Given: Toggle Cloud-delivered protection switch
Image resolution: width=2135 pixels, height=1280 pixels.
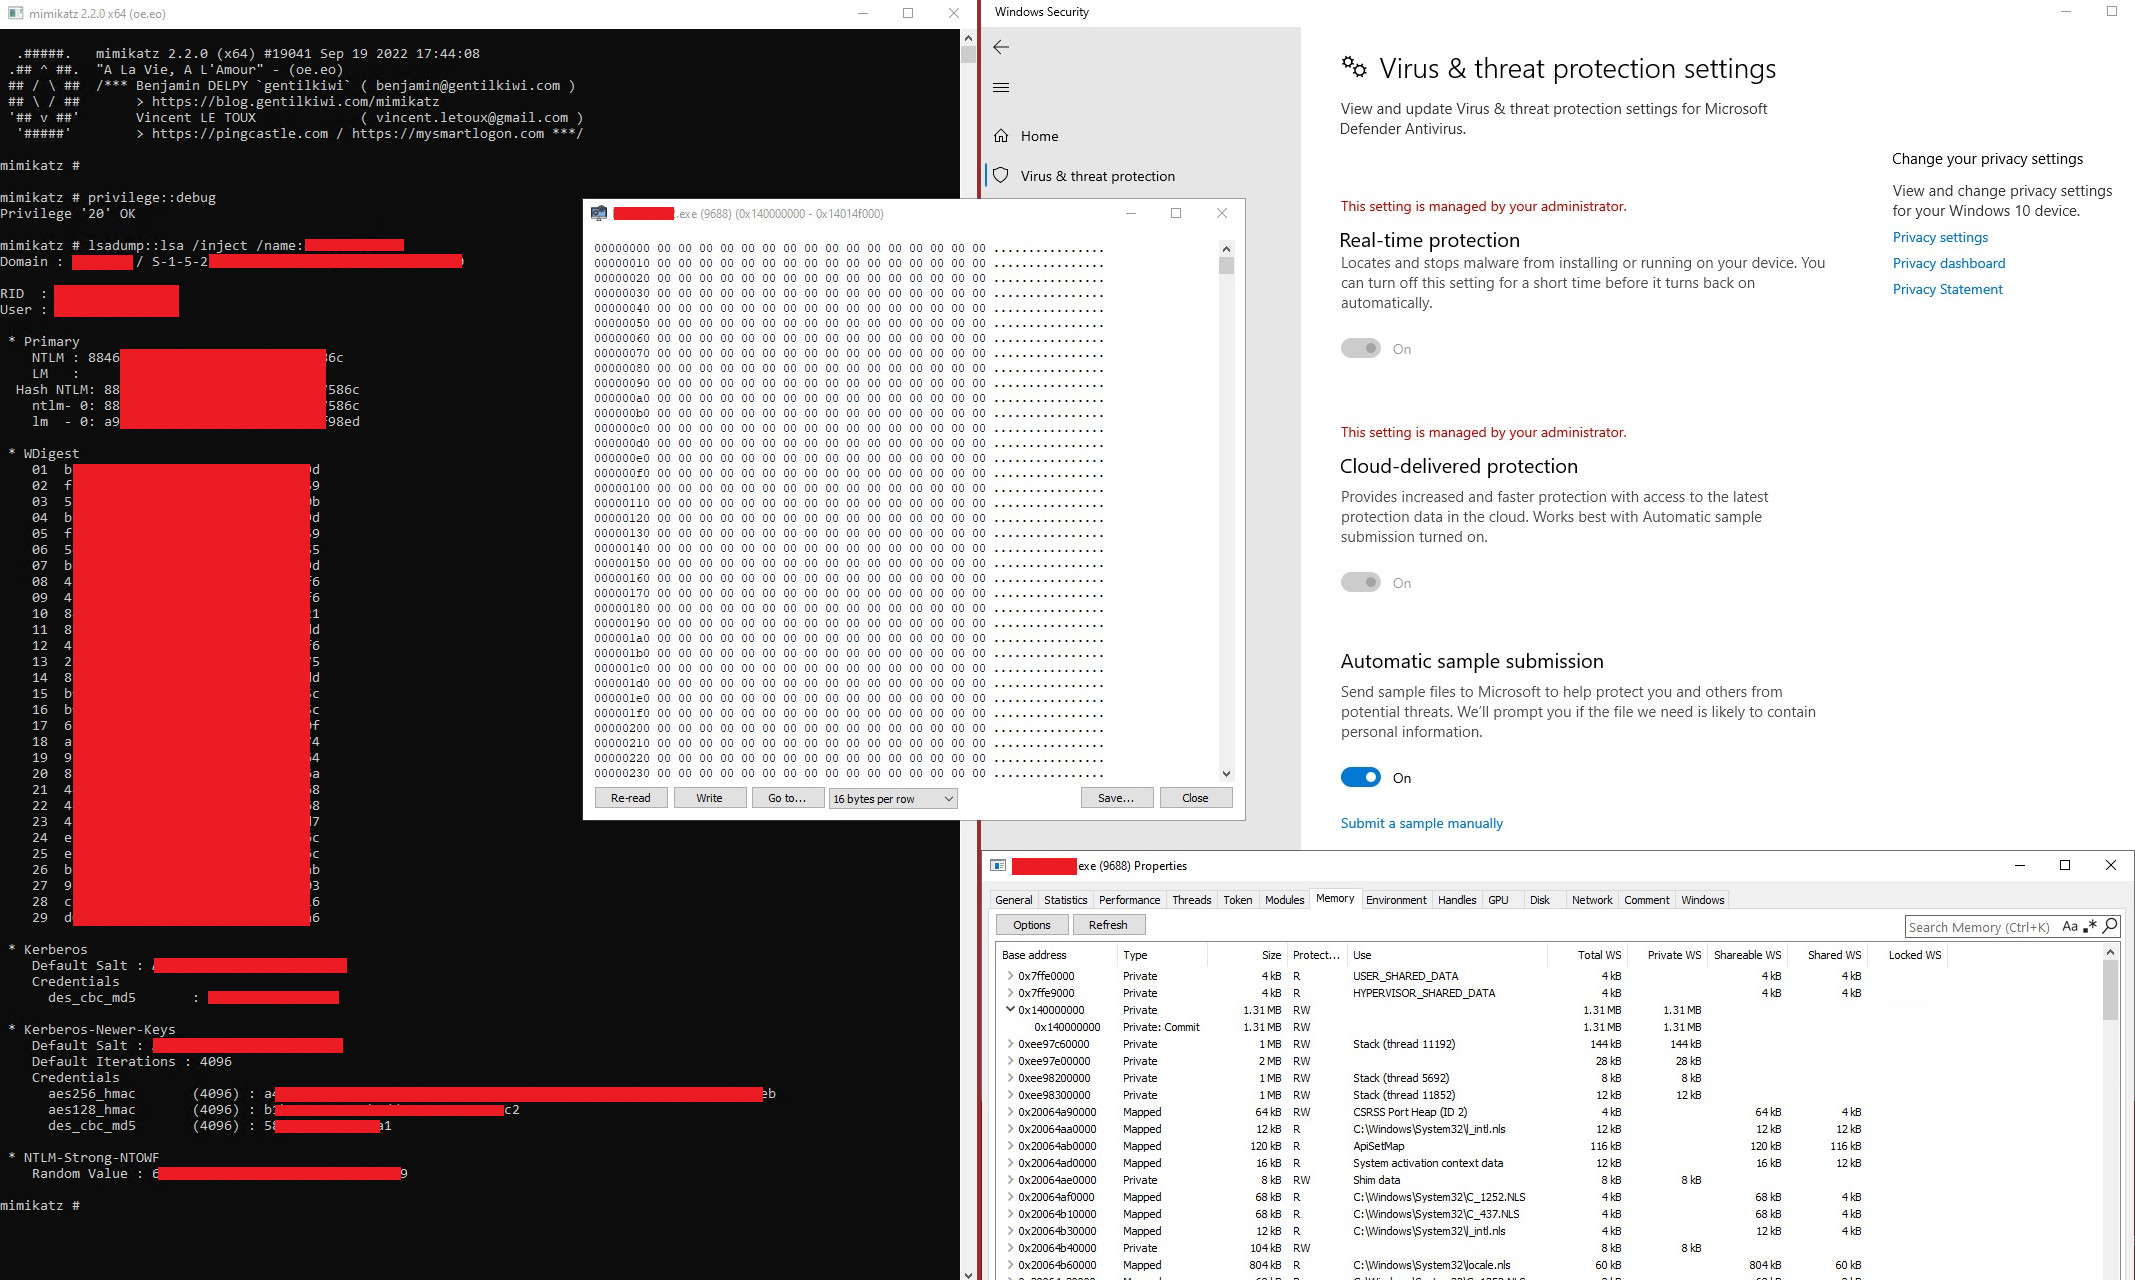Looking at the screenshot, I should click(x=1360, y=582).
